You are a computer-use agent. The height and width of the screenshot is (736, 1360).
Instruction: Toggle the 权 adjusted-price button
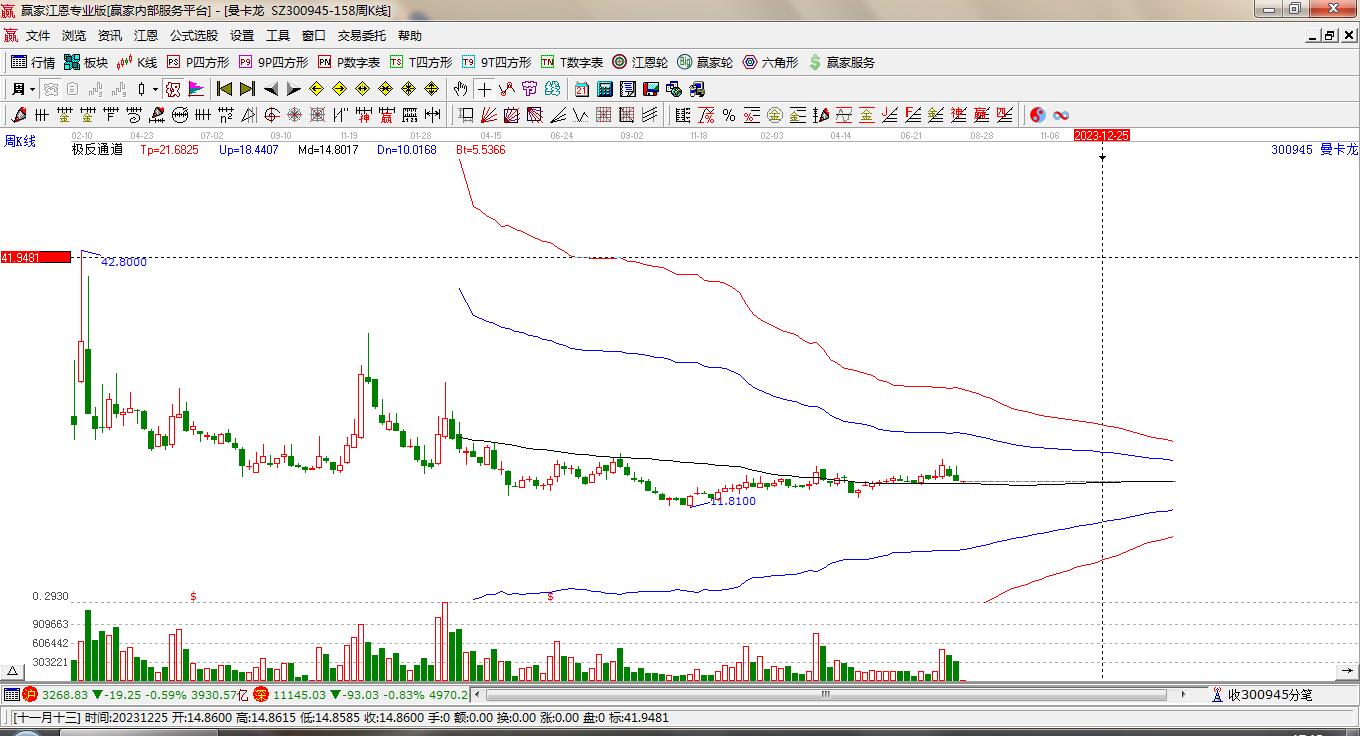pyautogui.click(x=173, y=89)
